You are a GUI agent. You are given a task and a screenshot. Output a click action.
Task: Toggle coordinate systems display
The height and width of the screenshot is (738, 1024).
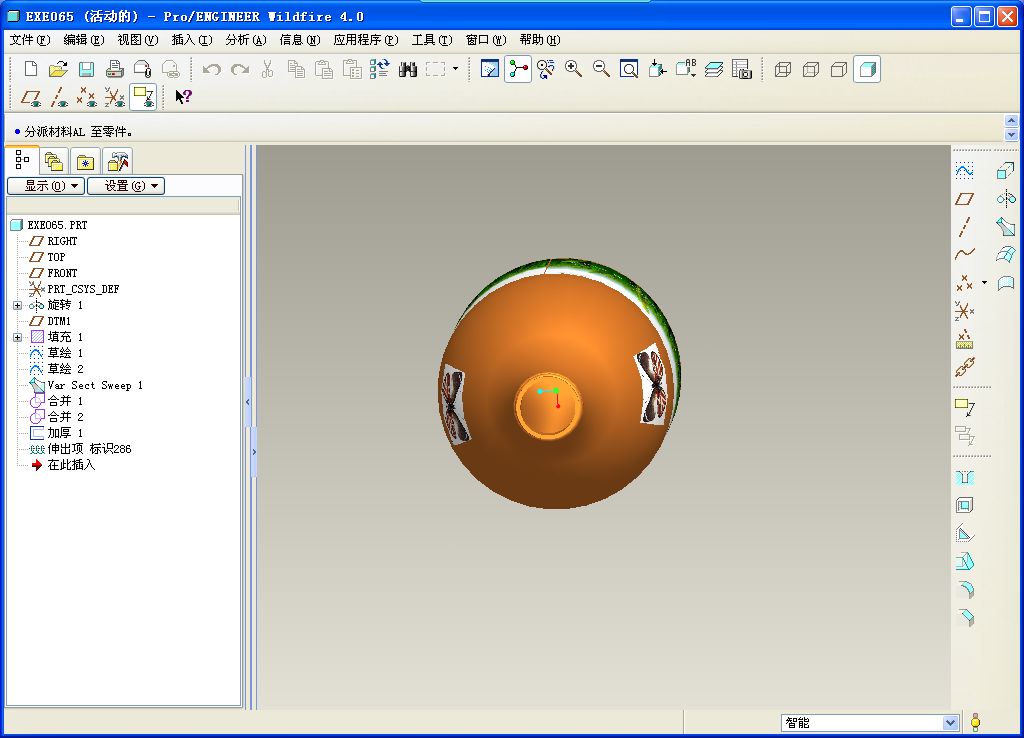pos(114,97)
